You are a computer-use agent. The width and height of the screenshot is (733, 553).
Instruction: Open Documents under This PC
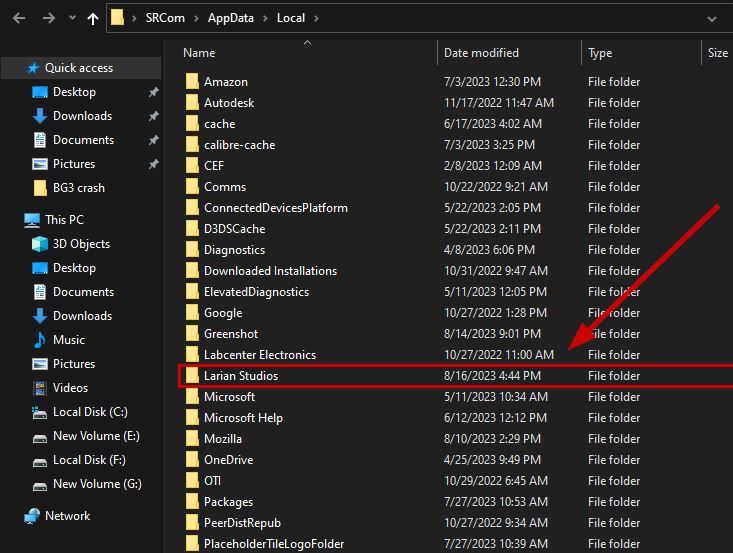(x=83, y=292)
